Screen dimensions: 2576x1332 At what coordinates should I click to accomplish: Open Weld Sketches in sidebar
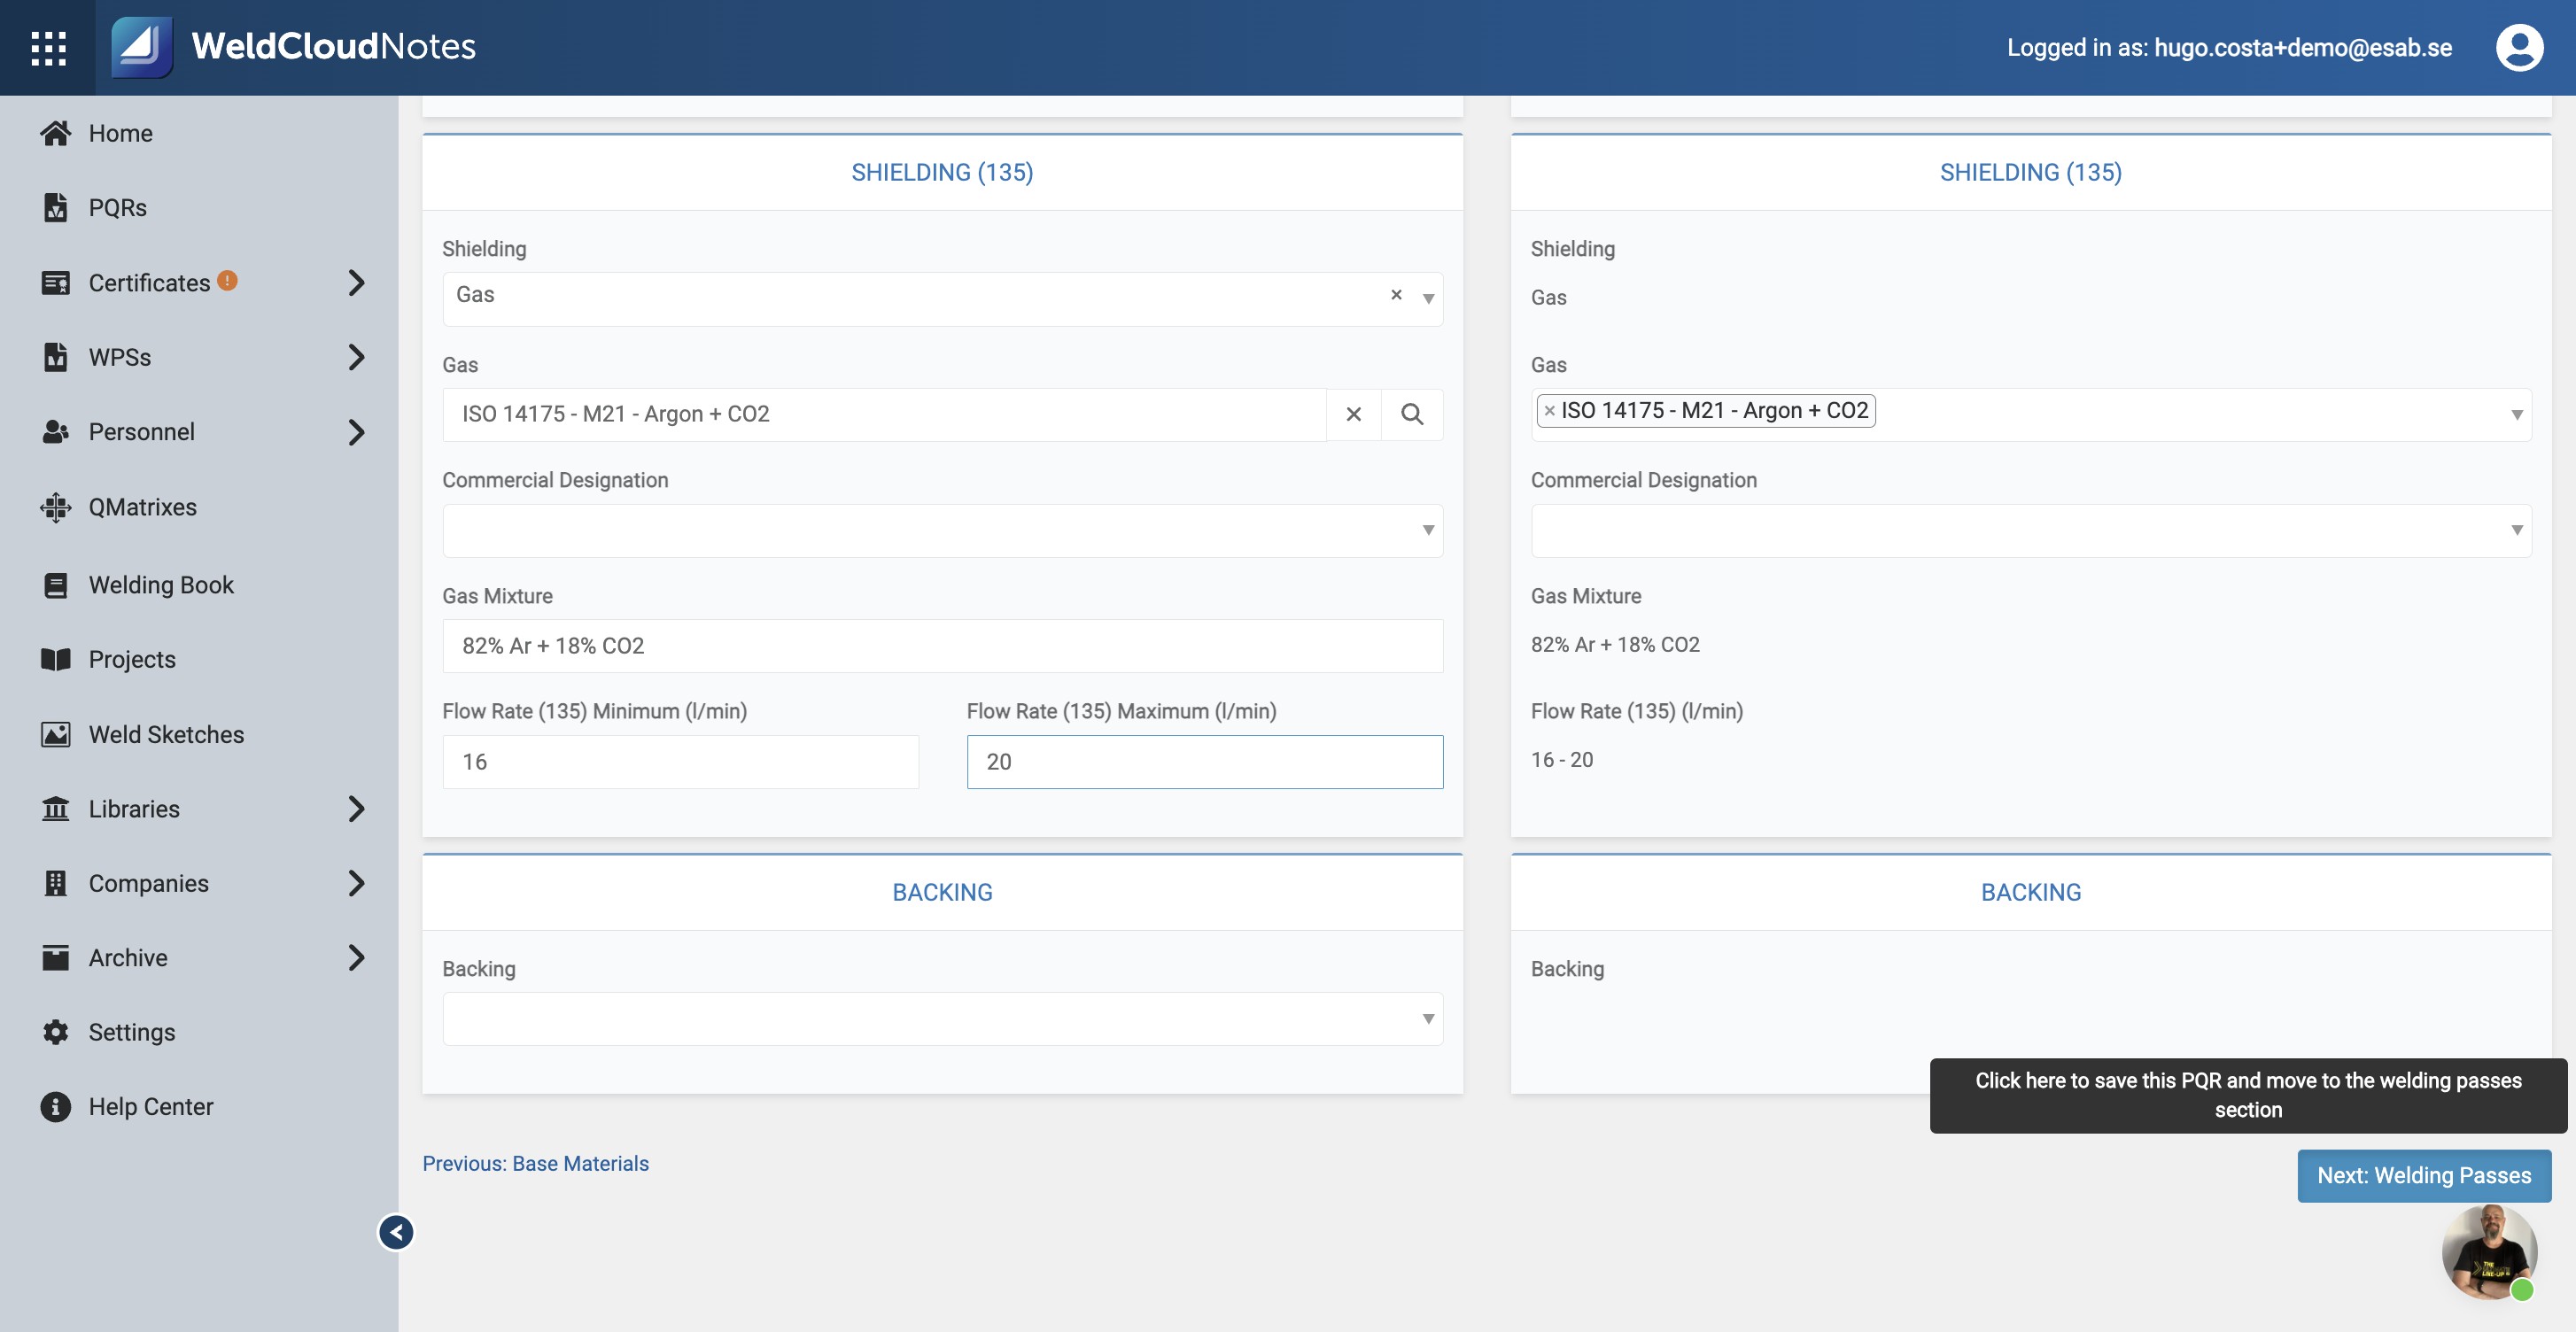pyautogui.click(x=166, y=734)
